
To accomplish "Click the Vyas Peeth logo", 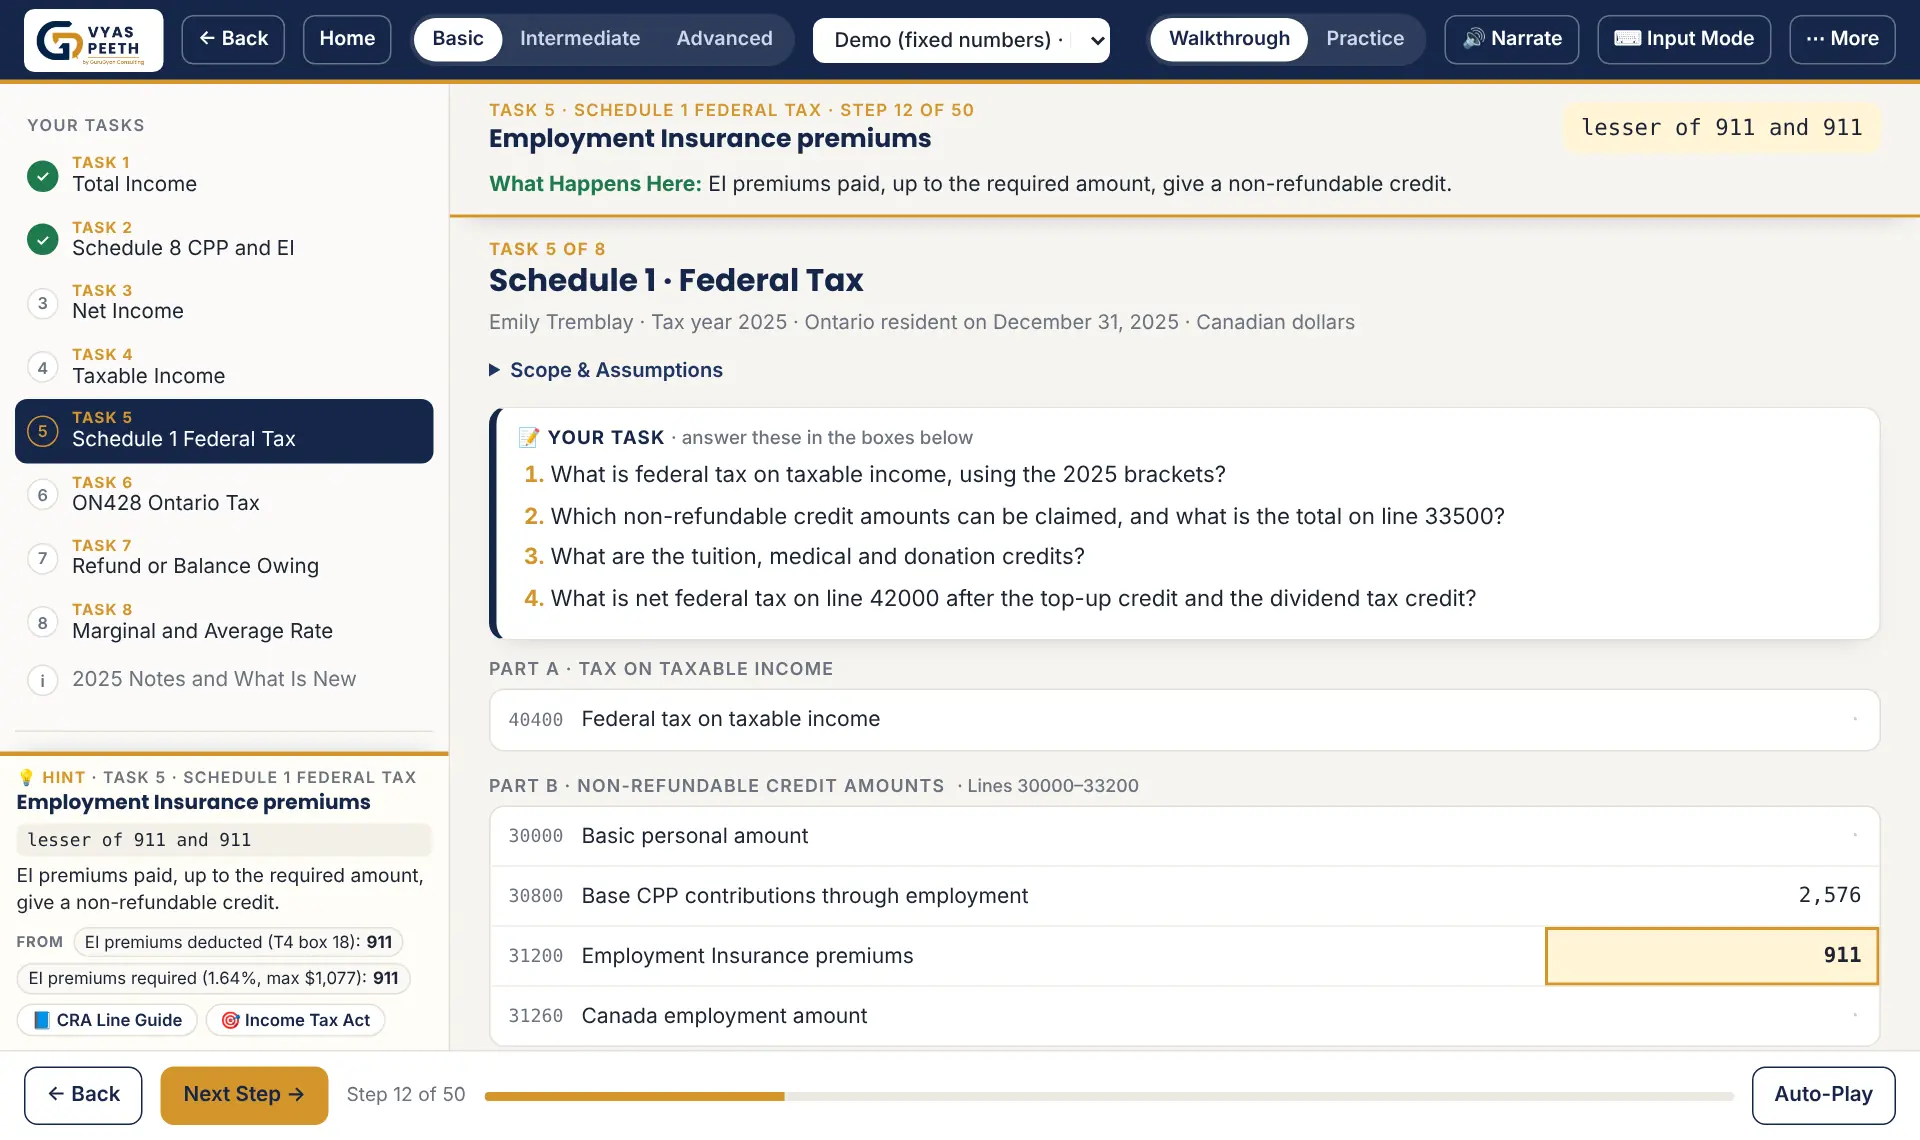I will click(93, 40).
